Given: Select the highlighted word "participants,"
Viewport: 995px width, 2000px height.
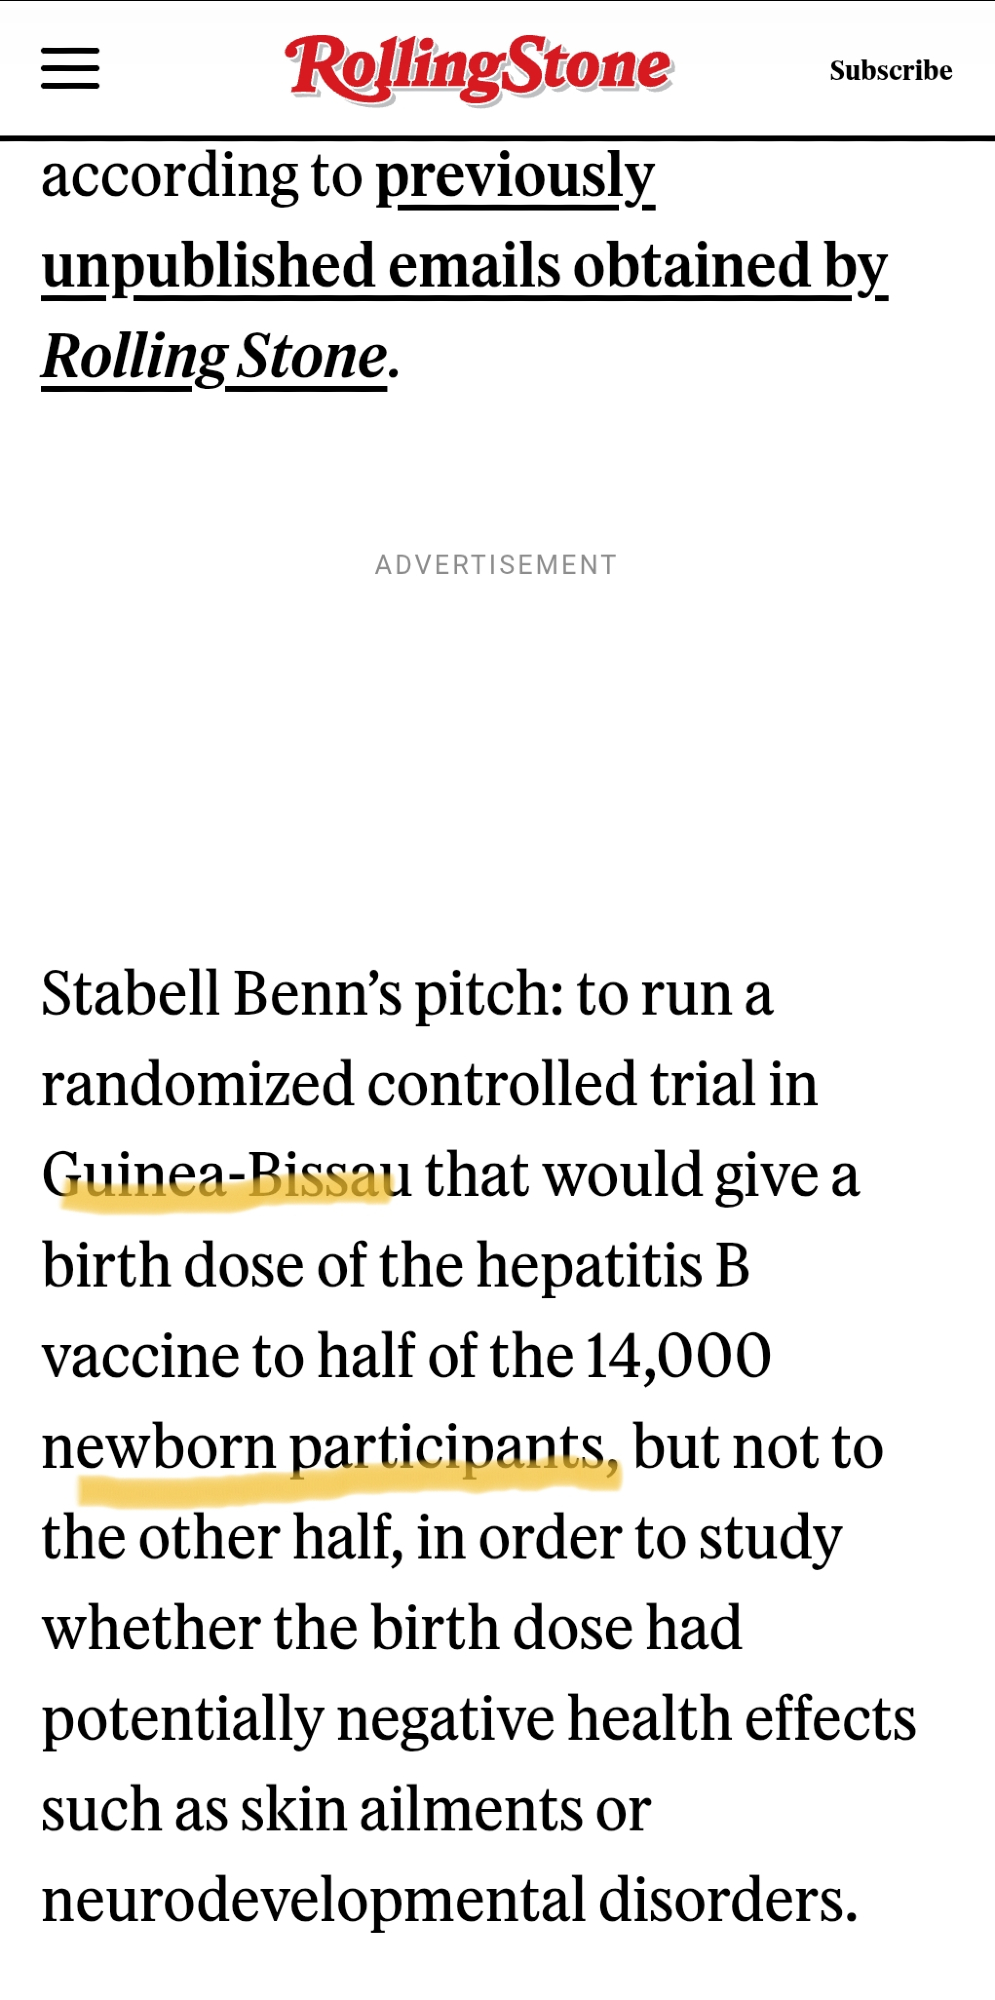Looking at the screenshot, I should coord(454,1448).
